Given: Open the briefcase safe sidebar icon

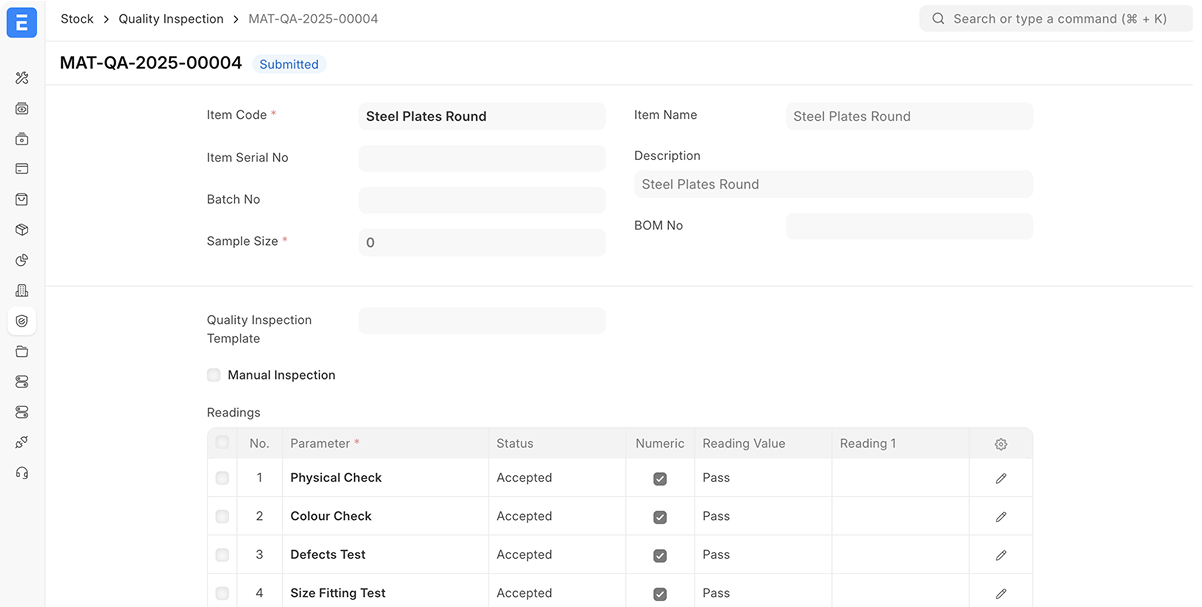Looking at the screenshot, I should pos(22,139).
